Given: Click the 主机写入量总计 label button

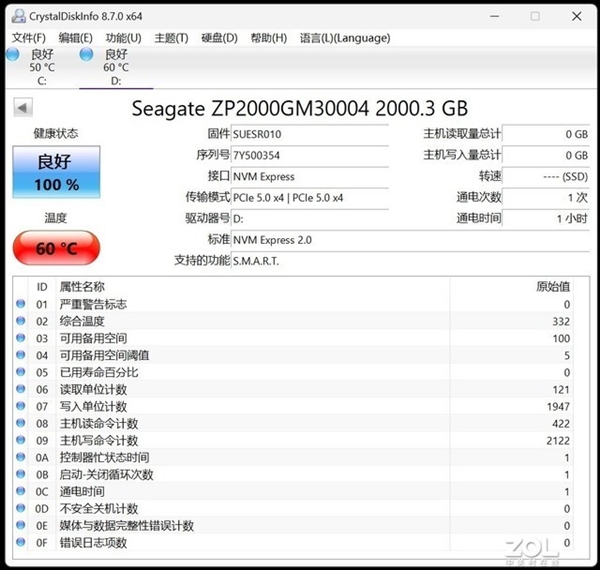Looking at the screenshot, I should point(462,155).
